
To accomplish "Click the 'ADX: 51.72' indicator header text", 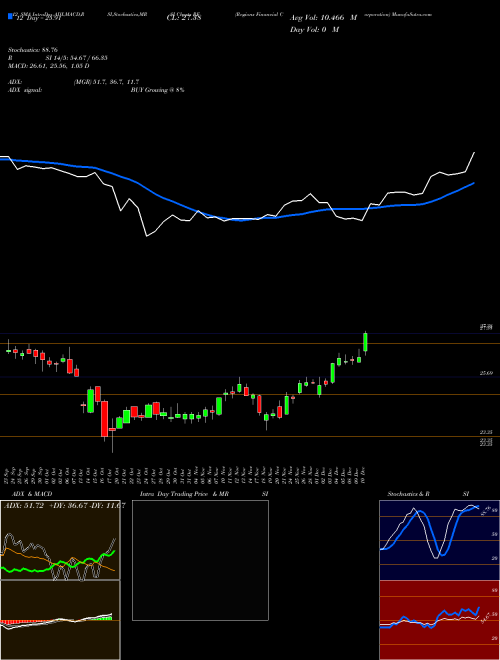I will (x=24, y=506).
